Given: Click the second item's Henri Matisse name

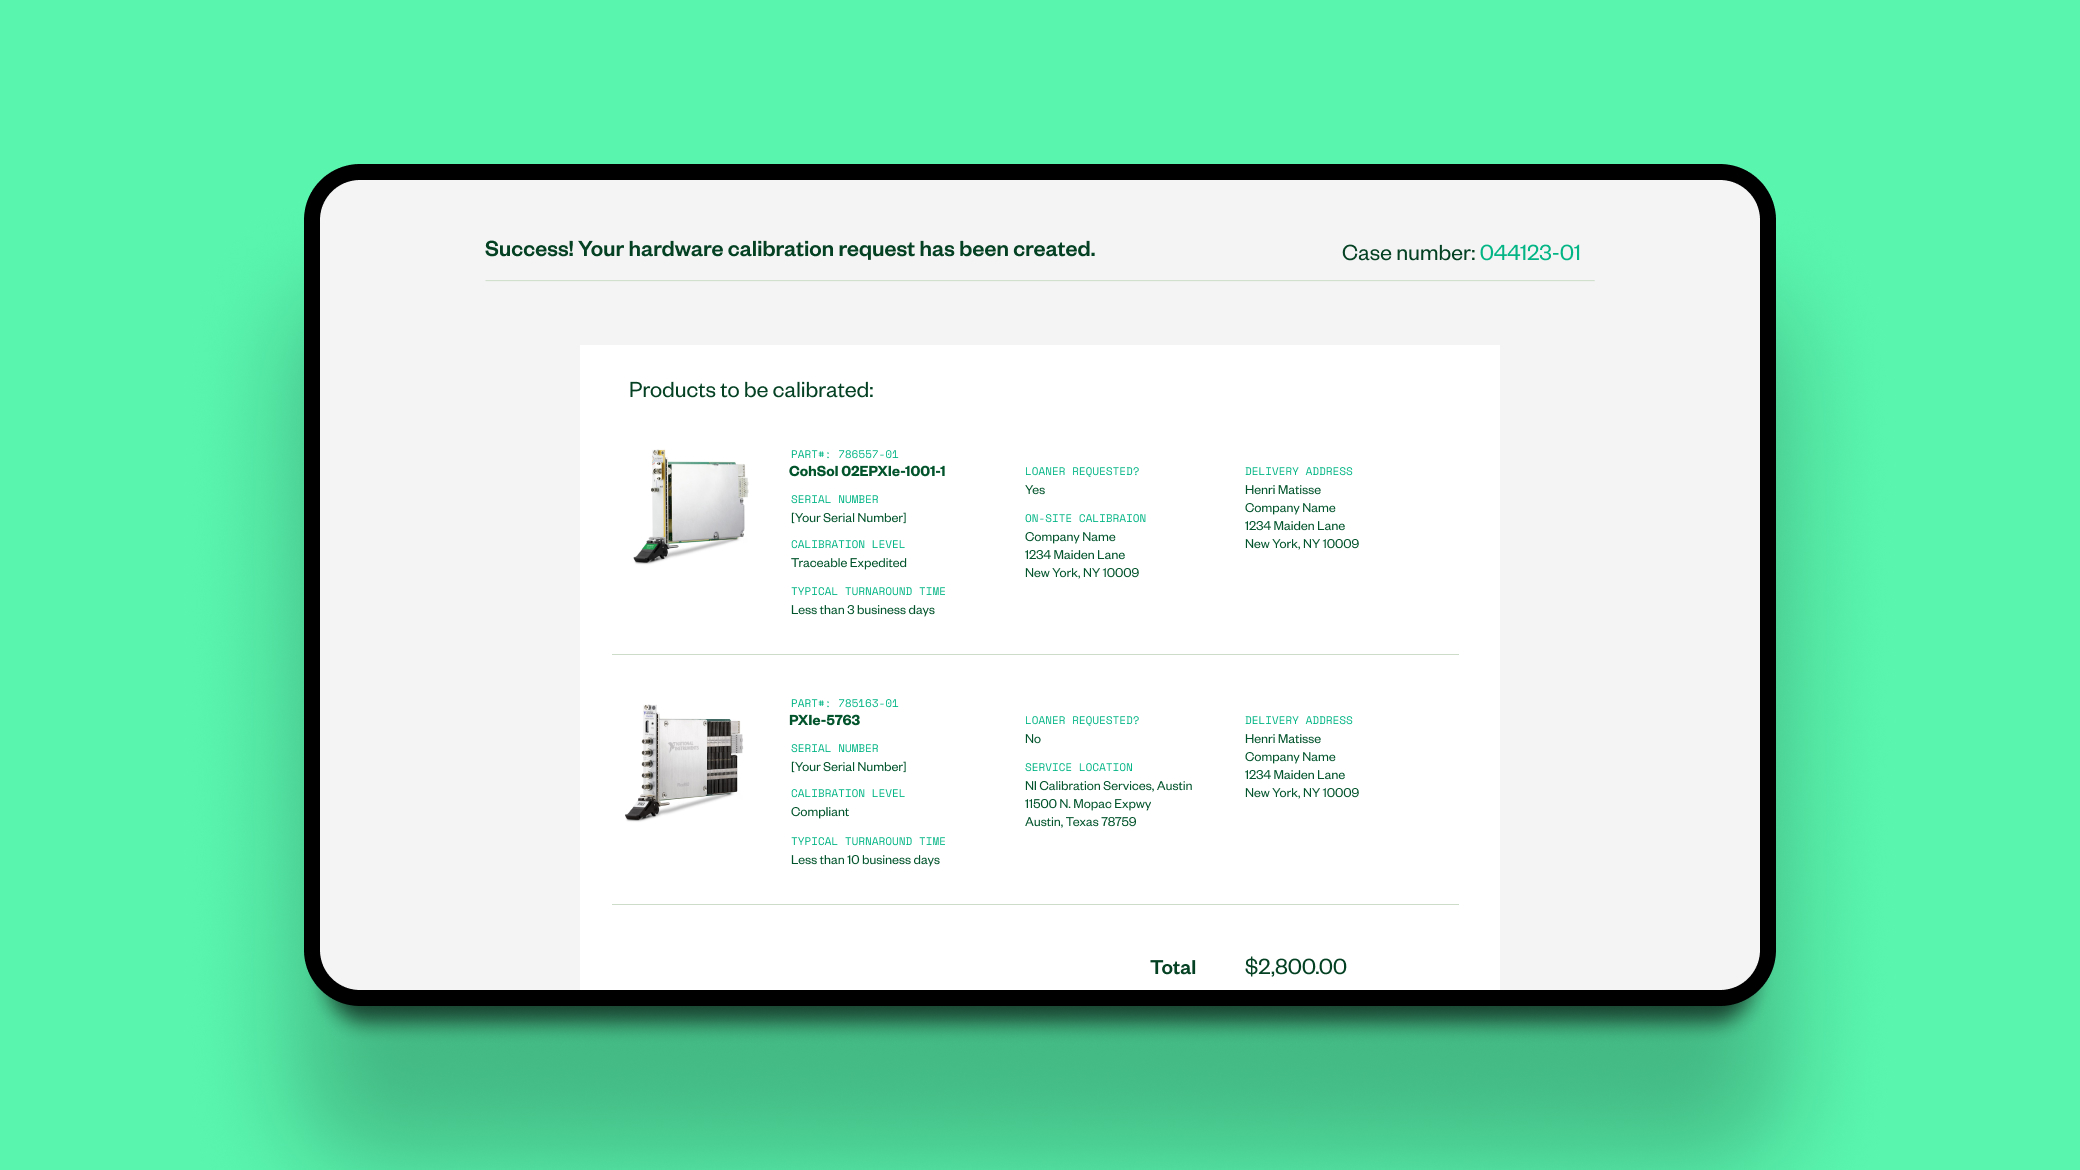Looking at the screenshot, I should pos(1282,739).
